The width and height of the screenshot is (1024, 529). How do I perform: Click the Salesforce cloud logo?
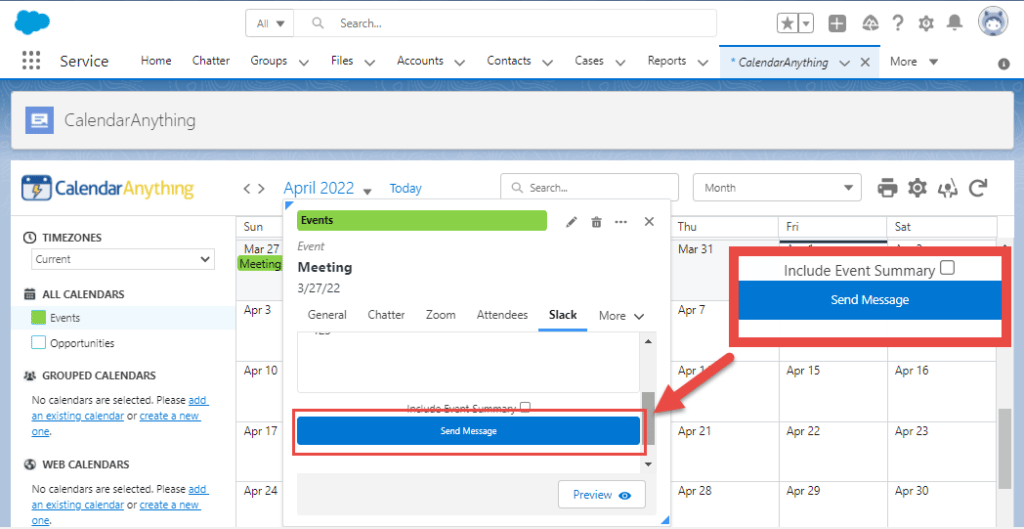(32, 23)
